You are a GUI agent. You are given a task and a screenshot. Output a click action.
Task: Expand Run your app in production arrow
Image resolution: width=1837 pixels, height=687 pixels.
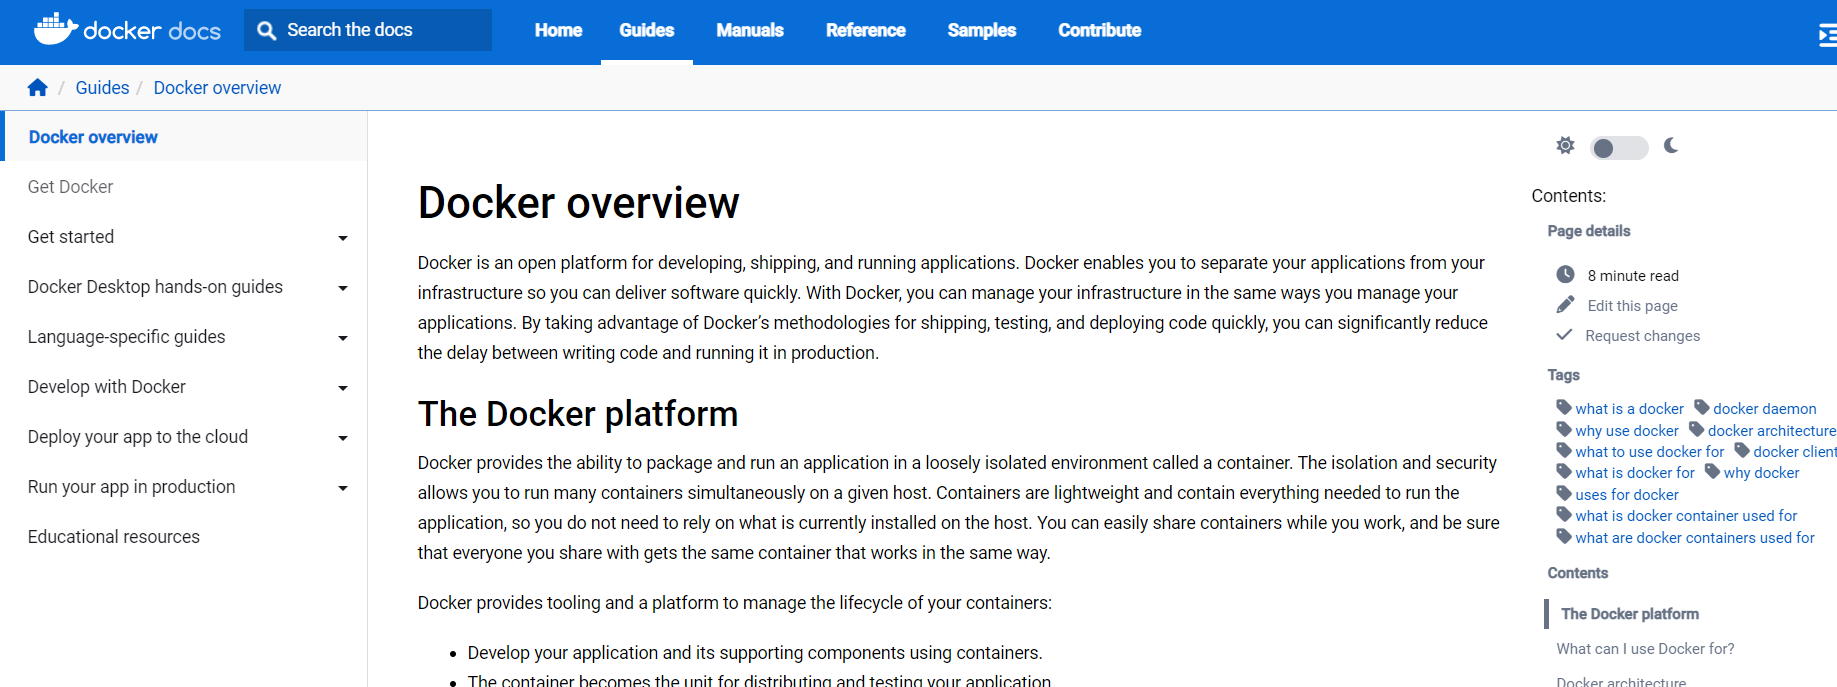pyautogui.click(x=343, y=488)
